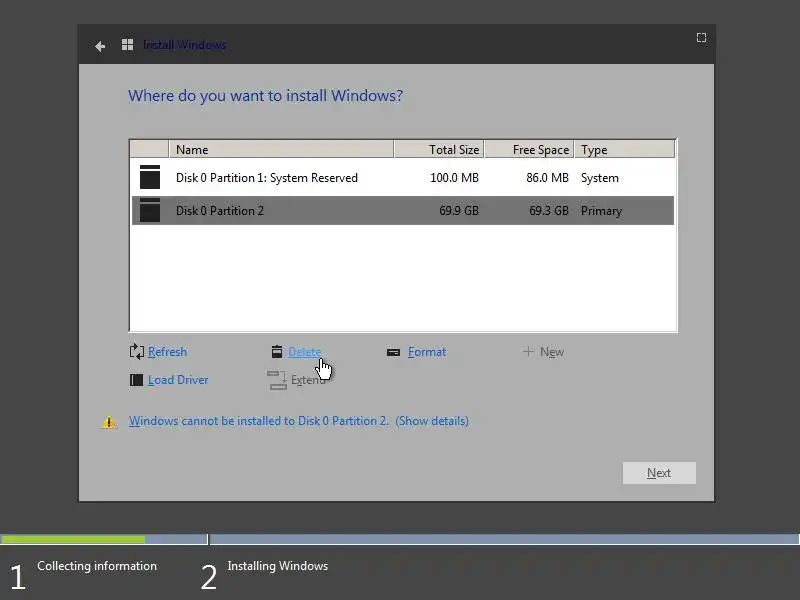Viewport: 800px width, 600px height.
Task: Click the maximize icon at top right
Action: click(702, 38)
